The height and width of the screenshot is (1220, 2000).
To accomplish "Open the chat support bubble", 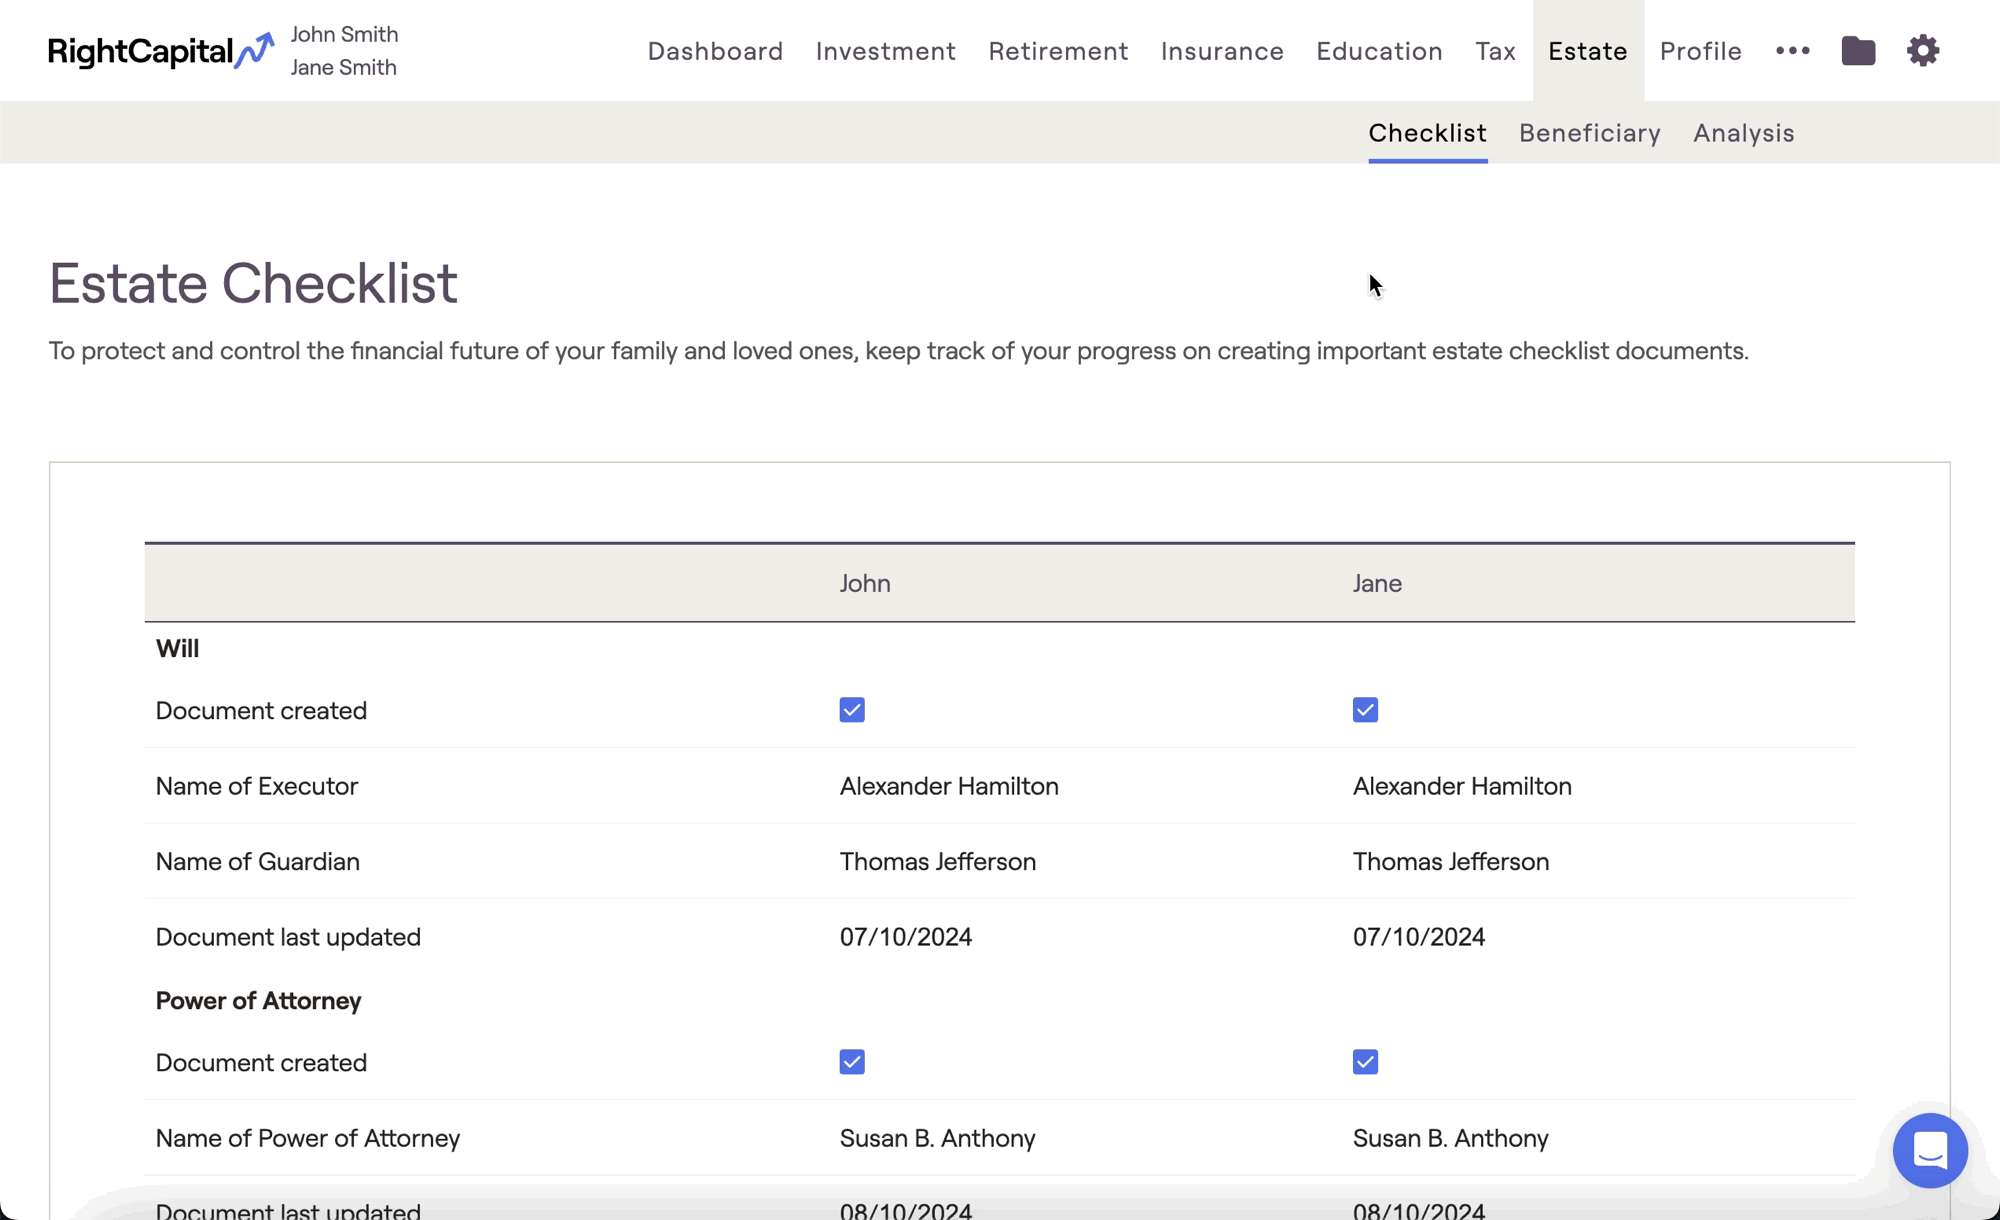I will click(x=1929, y=1150).
